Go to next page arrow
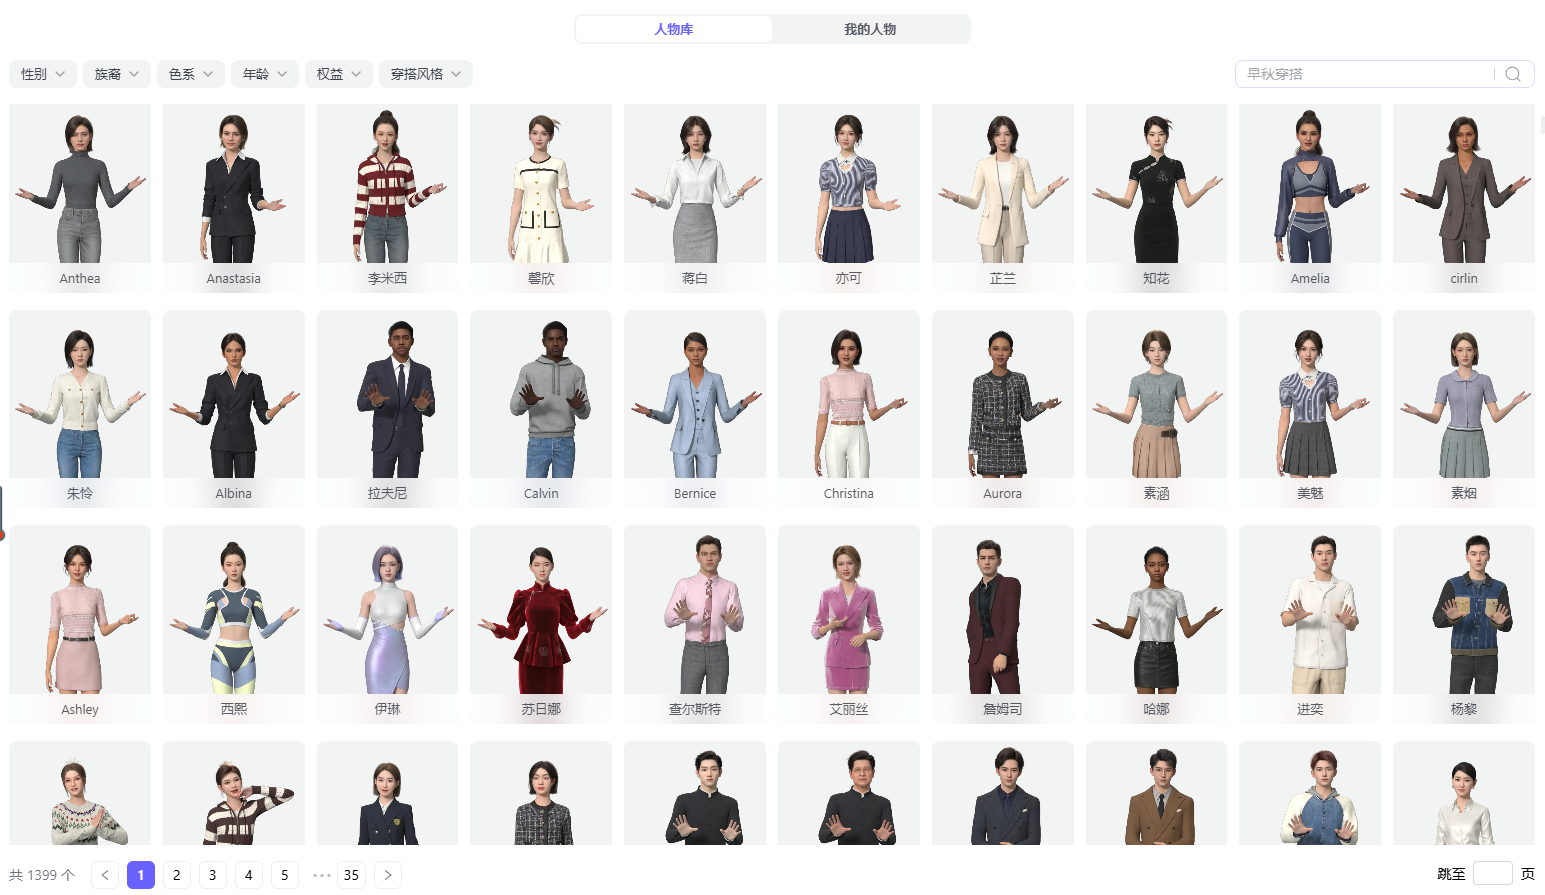1545x895 pixels. coord(388,875)
